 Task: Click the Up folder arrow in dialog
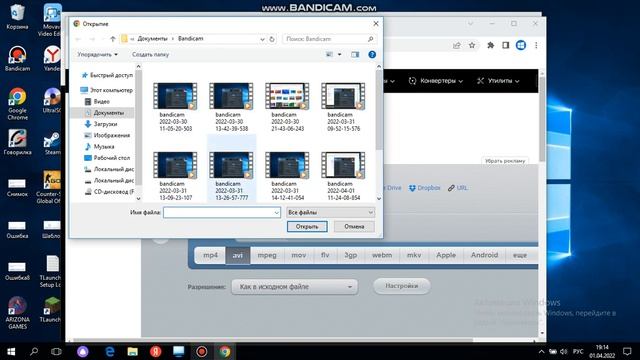[113, 39]
